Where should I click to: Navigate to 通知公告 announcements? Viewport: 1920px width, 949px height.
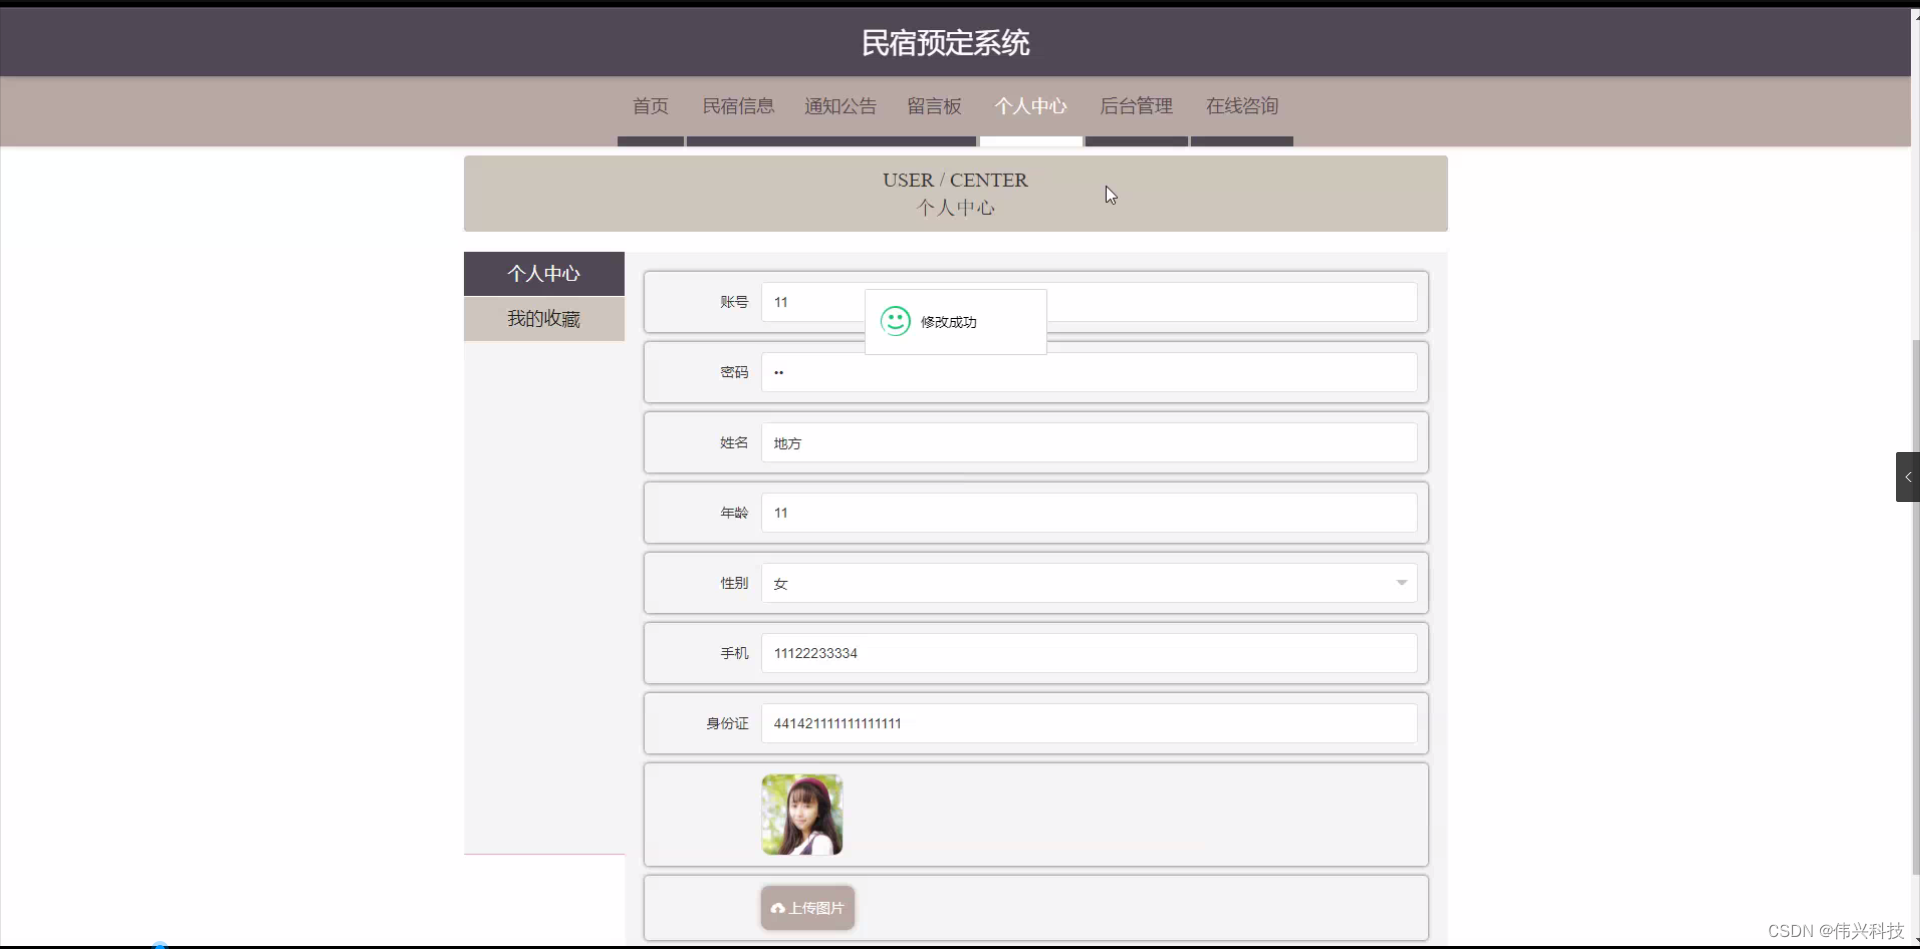tap(840, 106)
